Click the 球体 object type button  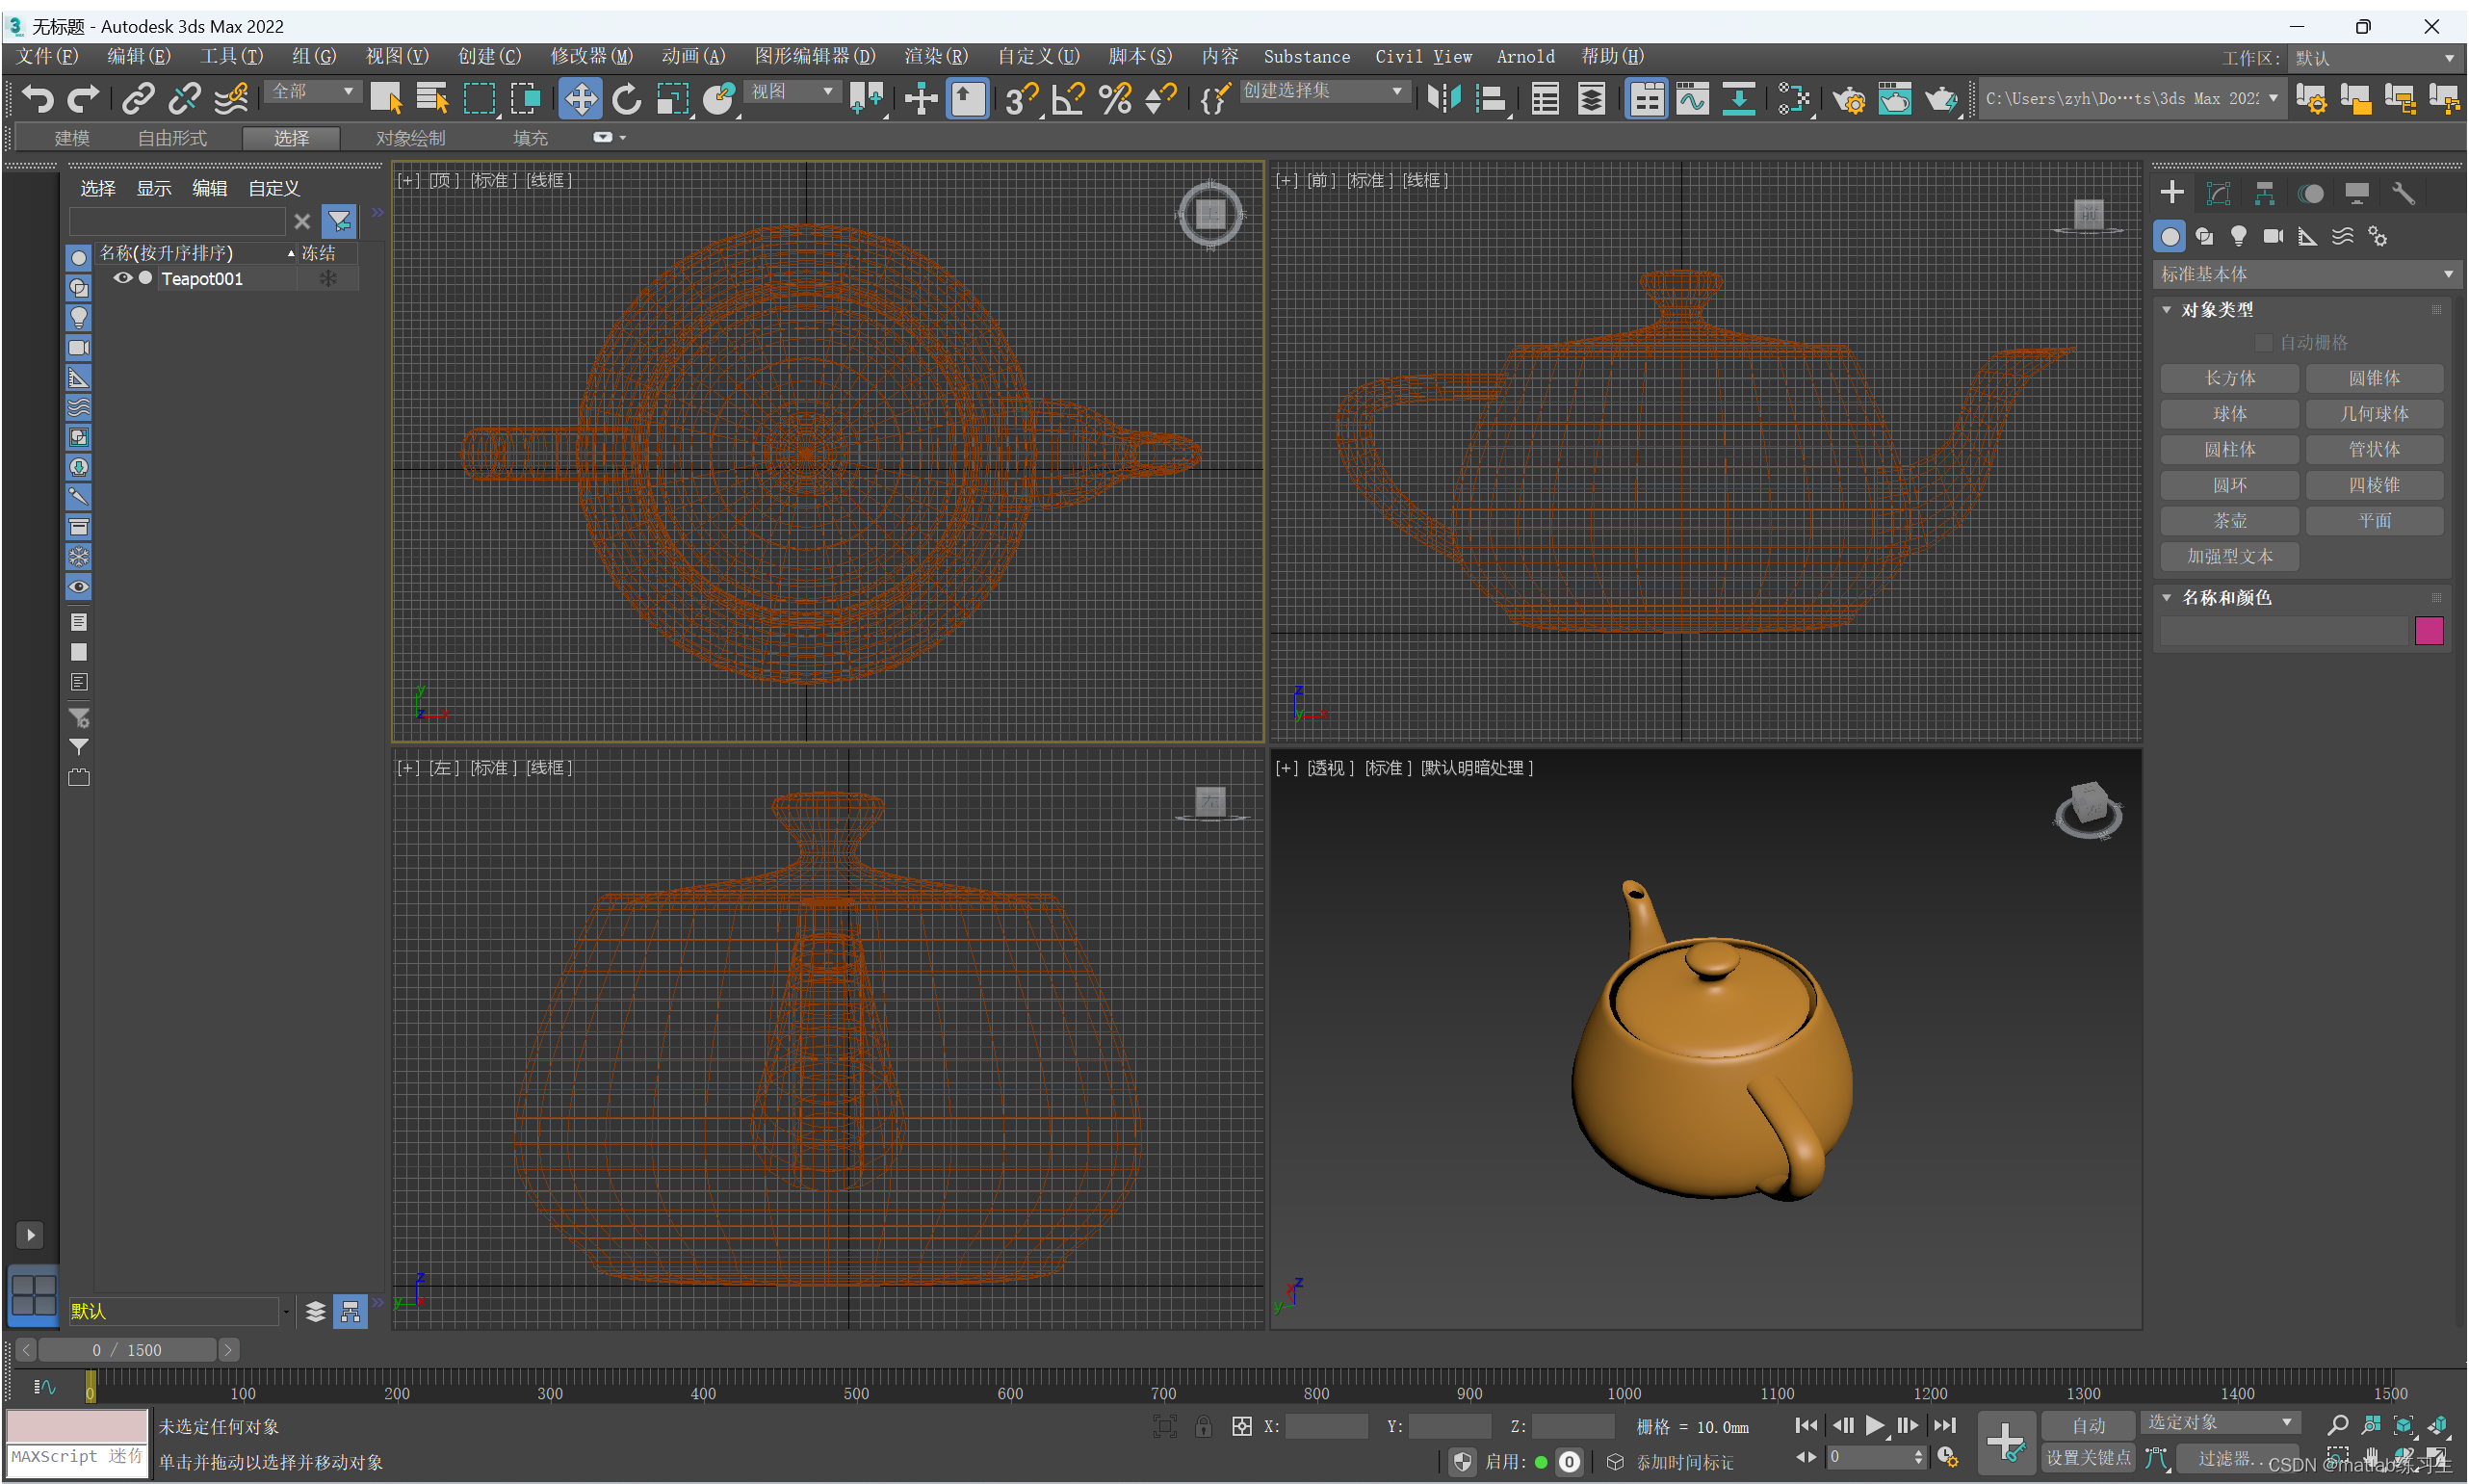(2229, 413)
